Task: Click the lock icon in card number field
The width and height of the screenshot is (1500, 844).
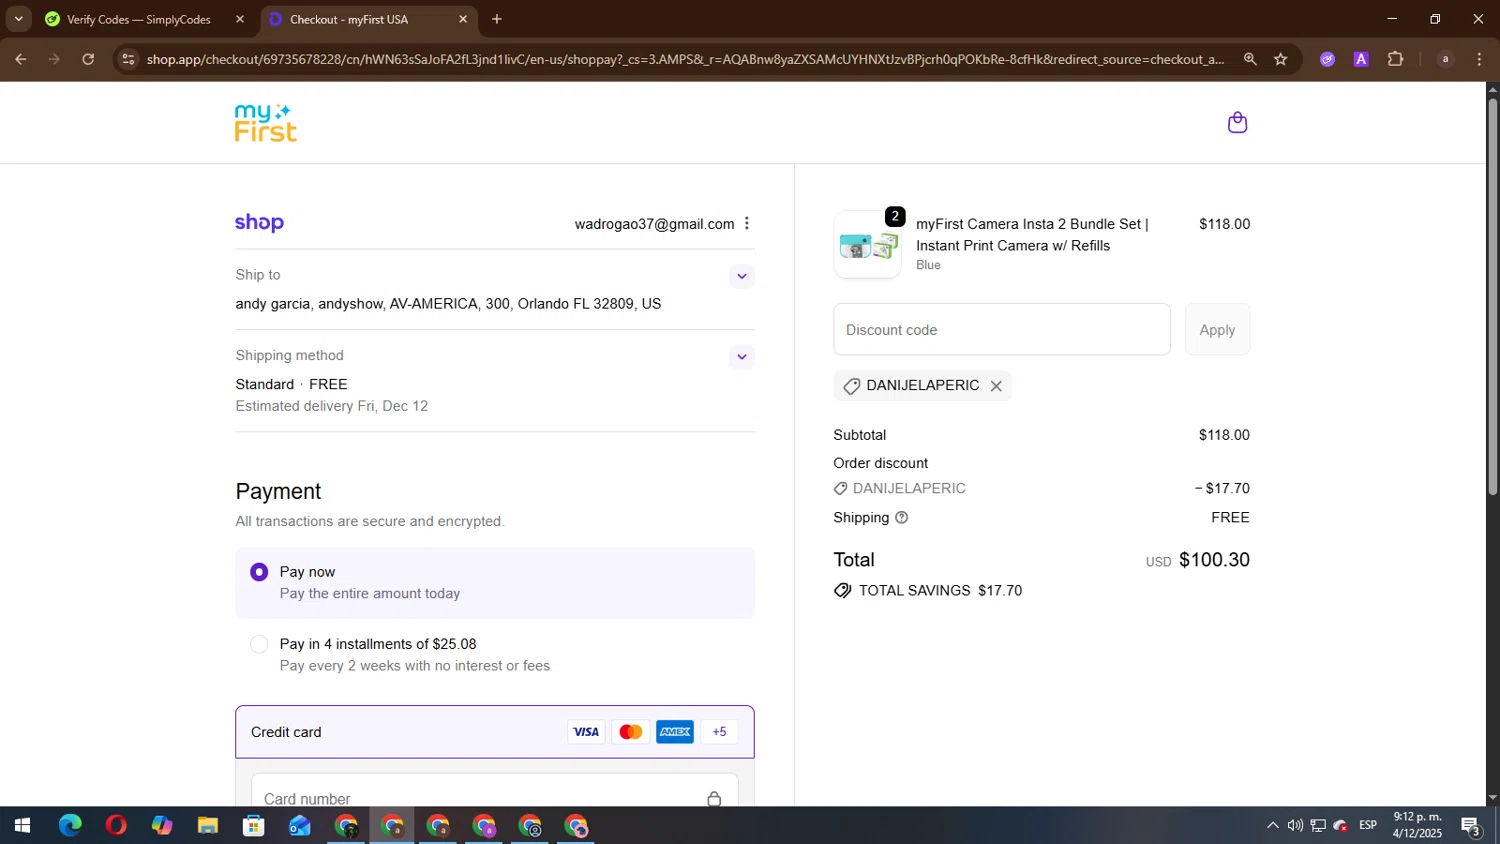Action: coord(714,799)
